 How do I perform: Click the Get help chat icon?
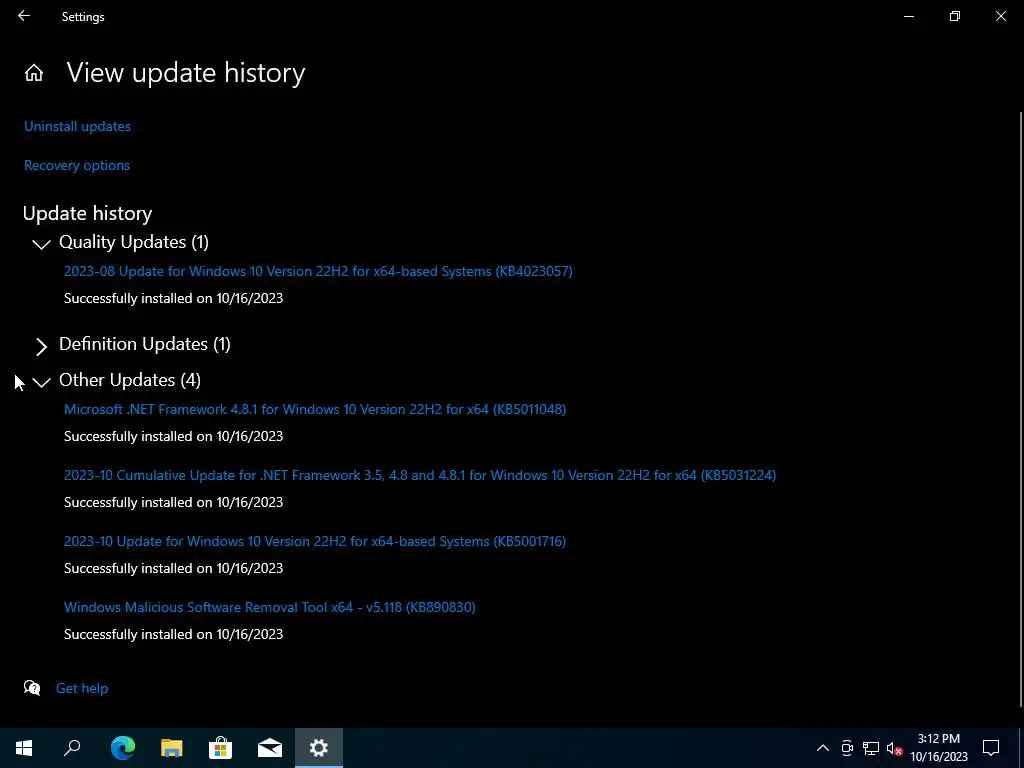tap(32, 688)
